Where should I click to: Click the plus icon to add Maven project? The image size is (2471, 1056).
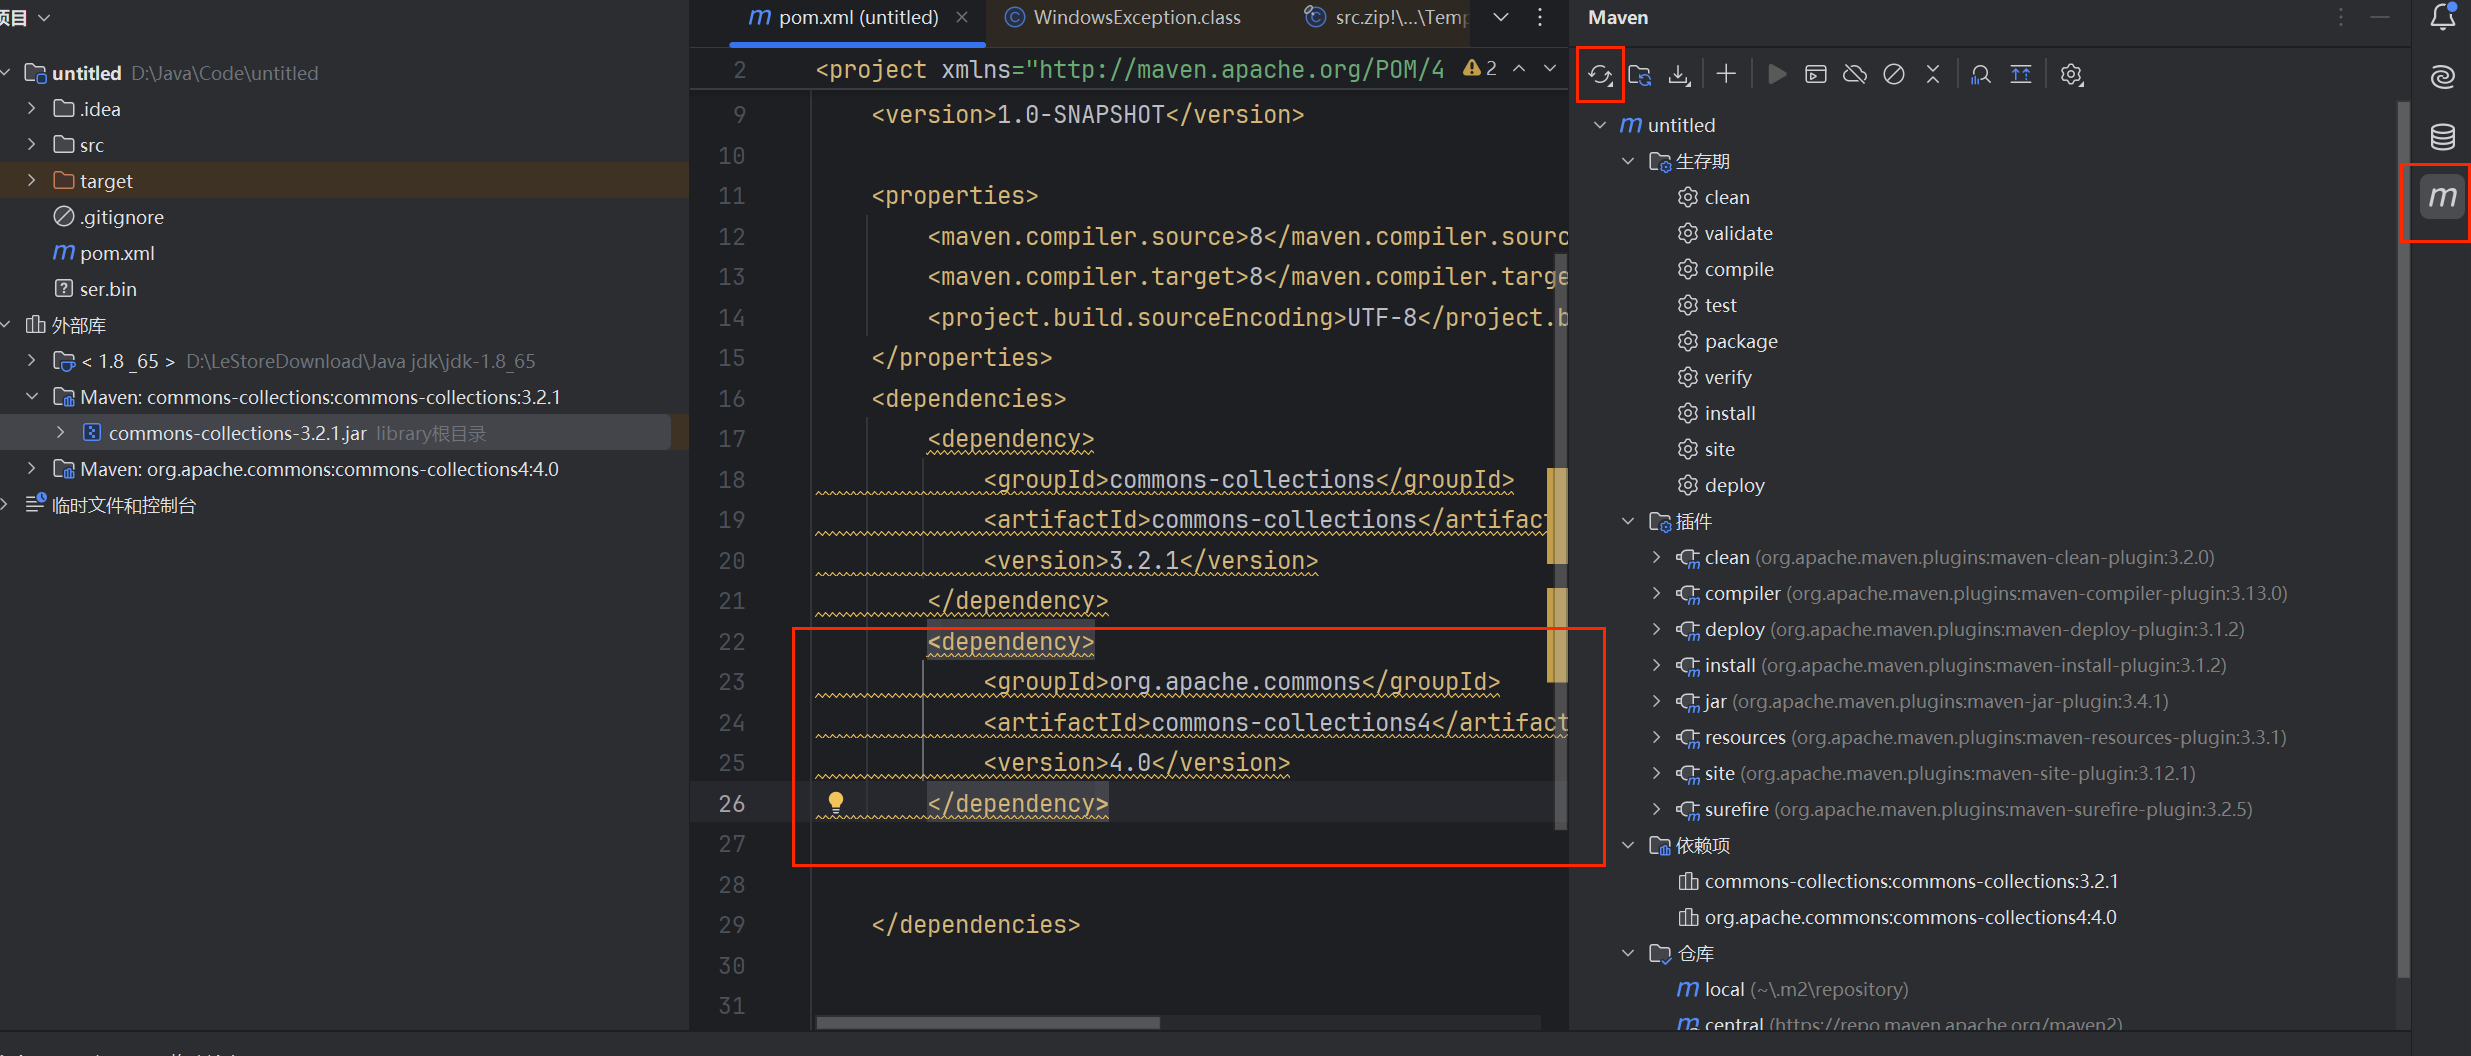[x=1726, y=75]
